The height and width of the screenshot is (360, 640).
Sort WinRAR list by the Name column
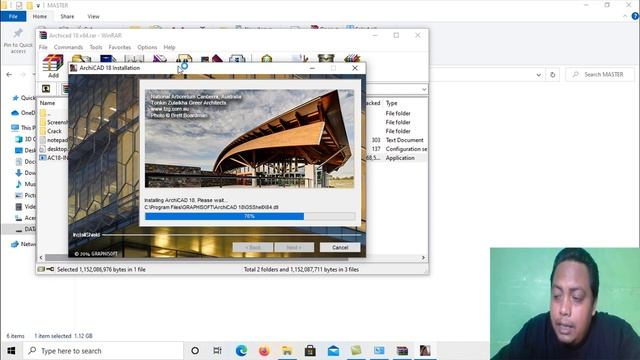pos(47,103)
